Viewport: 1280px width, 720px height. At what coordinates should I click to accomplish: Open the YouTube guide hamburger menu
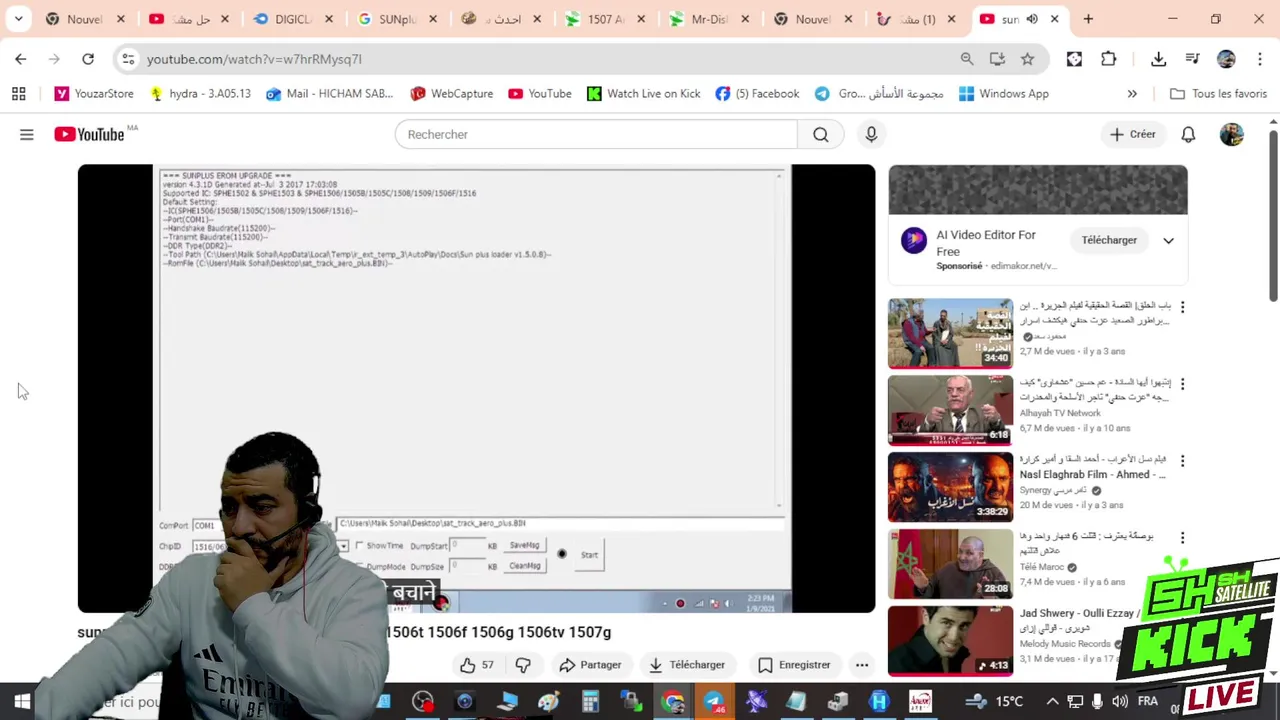pyautogui.click(x=27, y=134)
